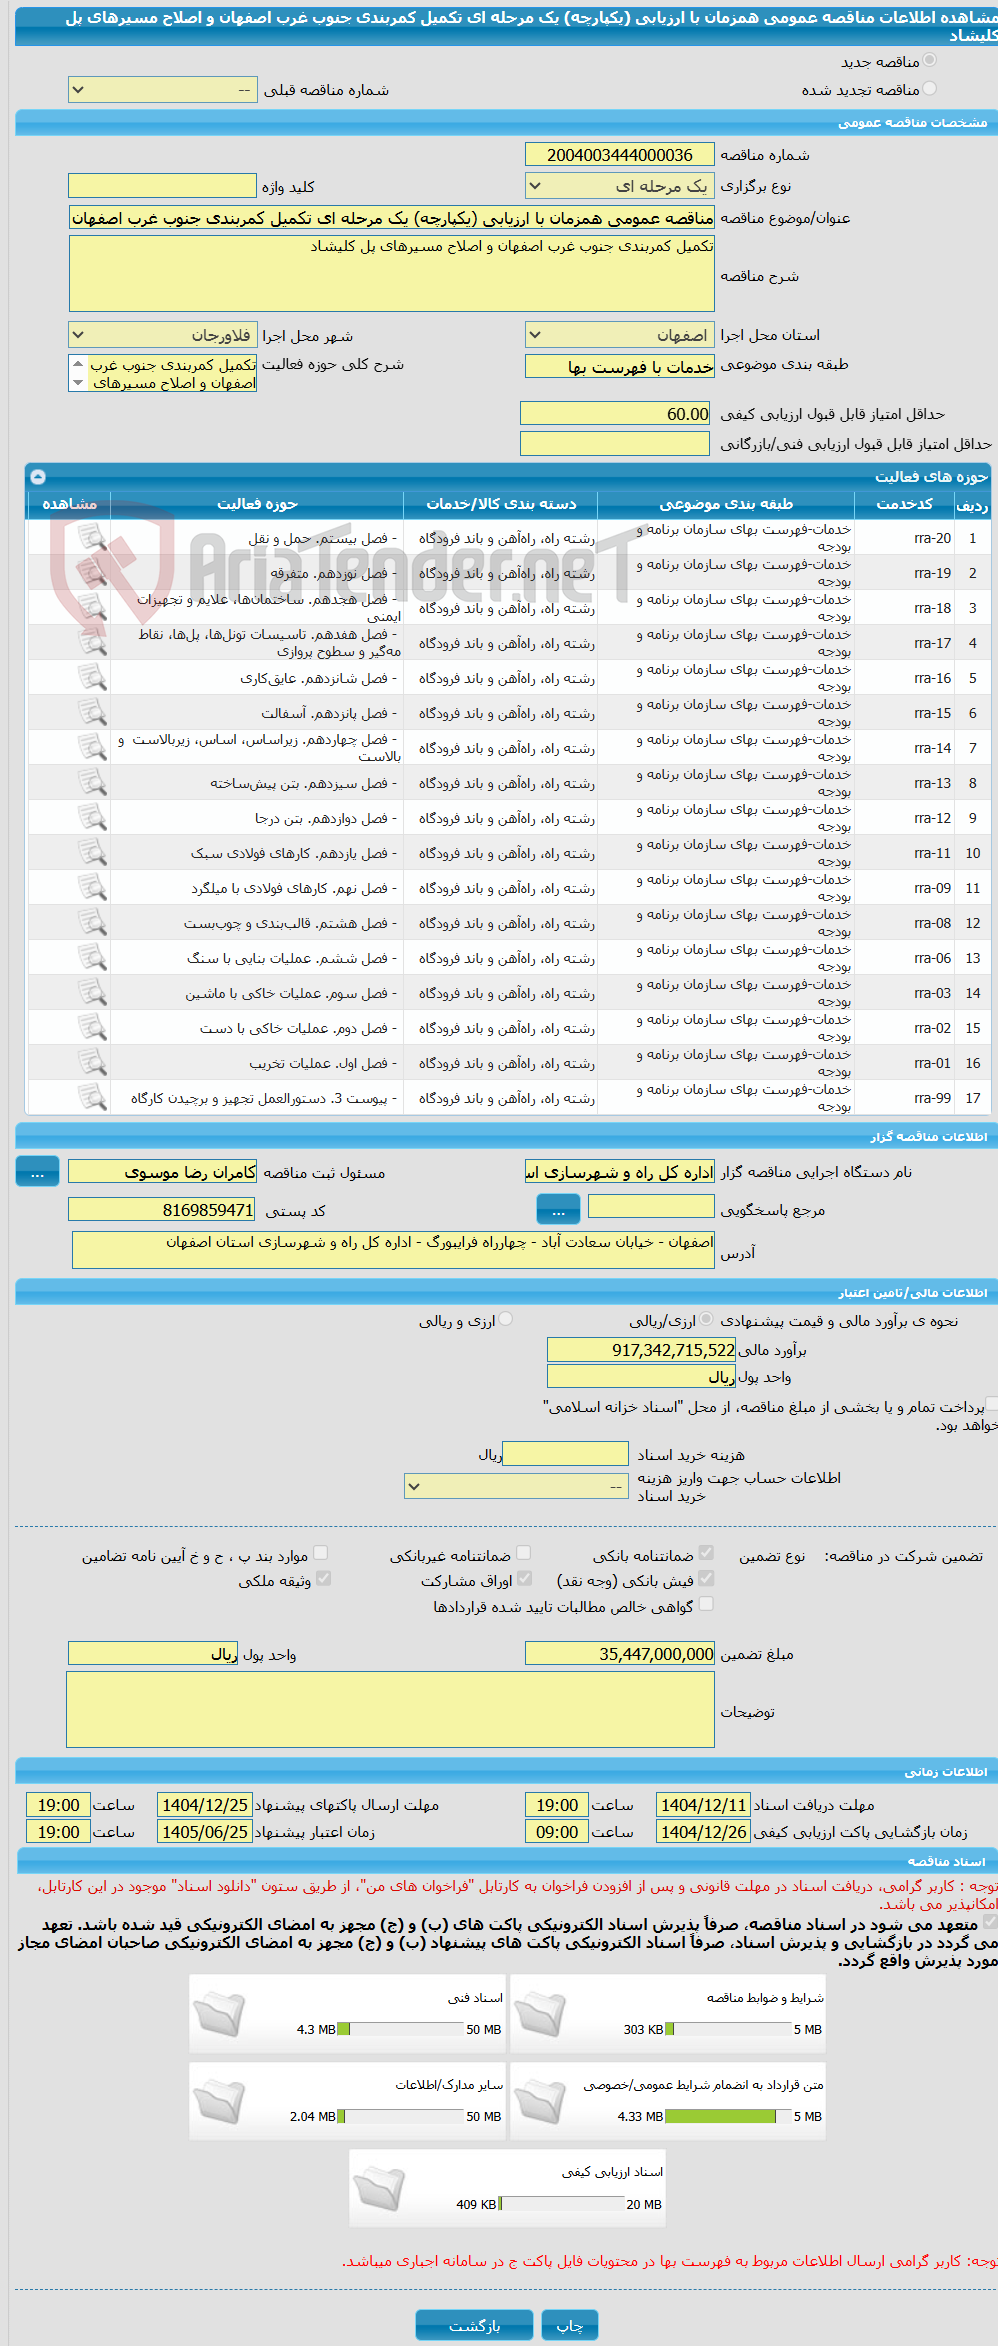Open view icon for row rra-03
Screen dimensions: 998x2346
[x=92, y=993]
